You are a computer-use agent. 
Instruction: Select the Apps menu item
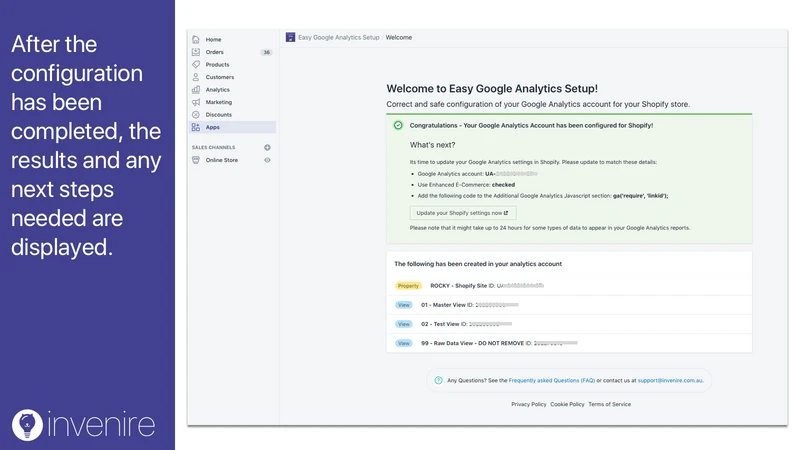[233, 127]
